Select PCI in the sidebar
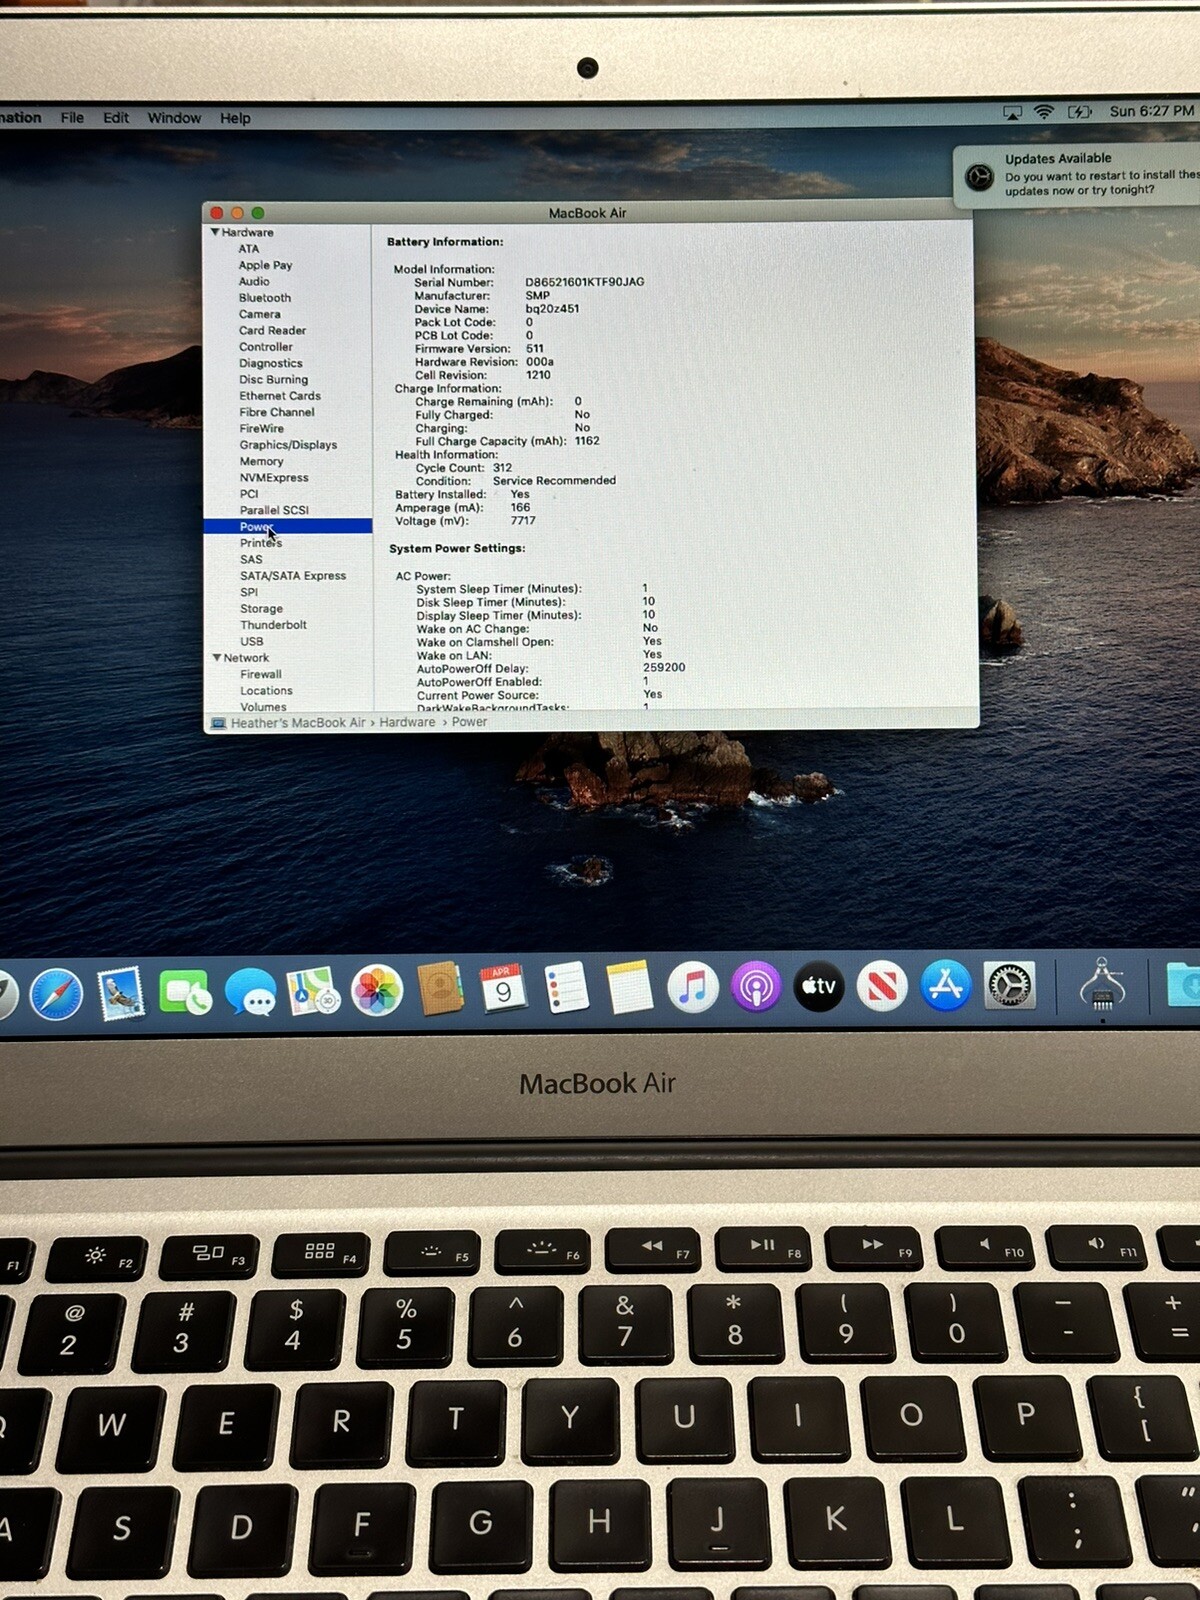The image size is (1200, 1600). click(248, 494)
